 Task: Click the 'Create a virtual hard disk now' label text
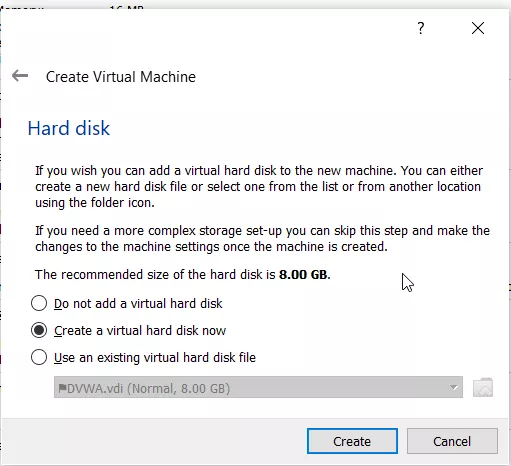(140, 331)
